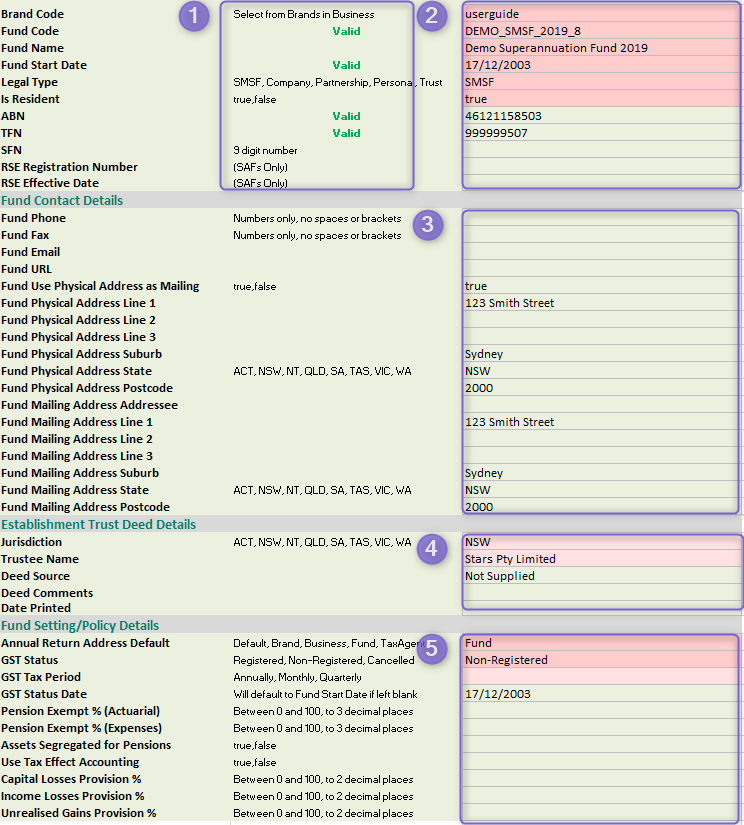
Task: Select empty Use Tax Effect Accounting value cell
Action: (601, 762)
